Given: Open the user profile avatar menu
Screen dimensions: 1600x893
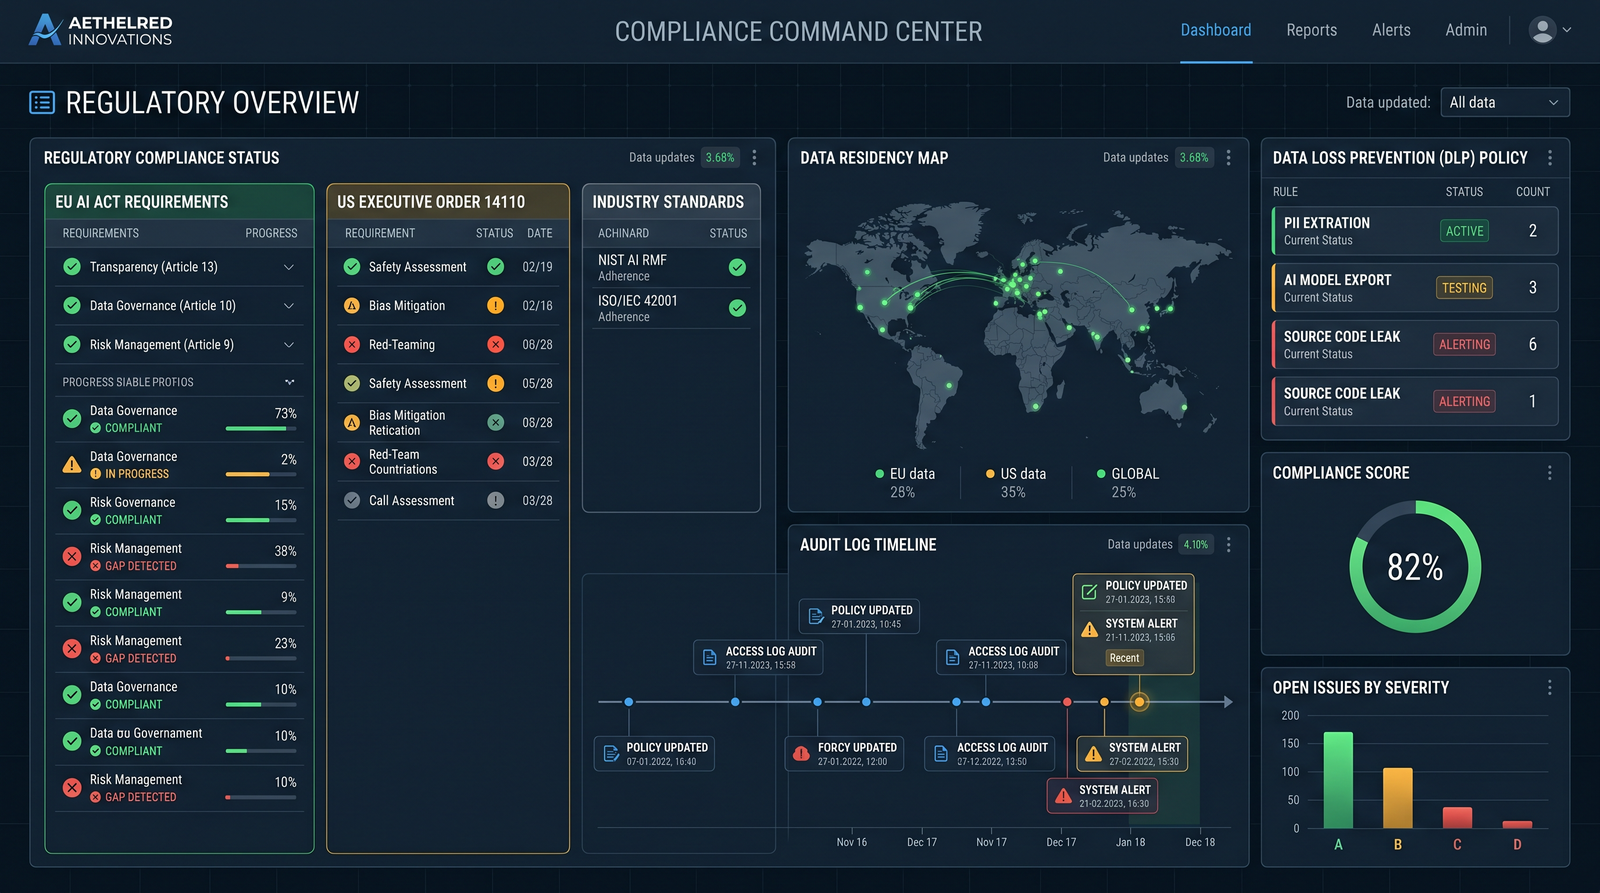Looking at the screenshot, I should coord(1542,30).
